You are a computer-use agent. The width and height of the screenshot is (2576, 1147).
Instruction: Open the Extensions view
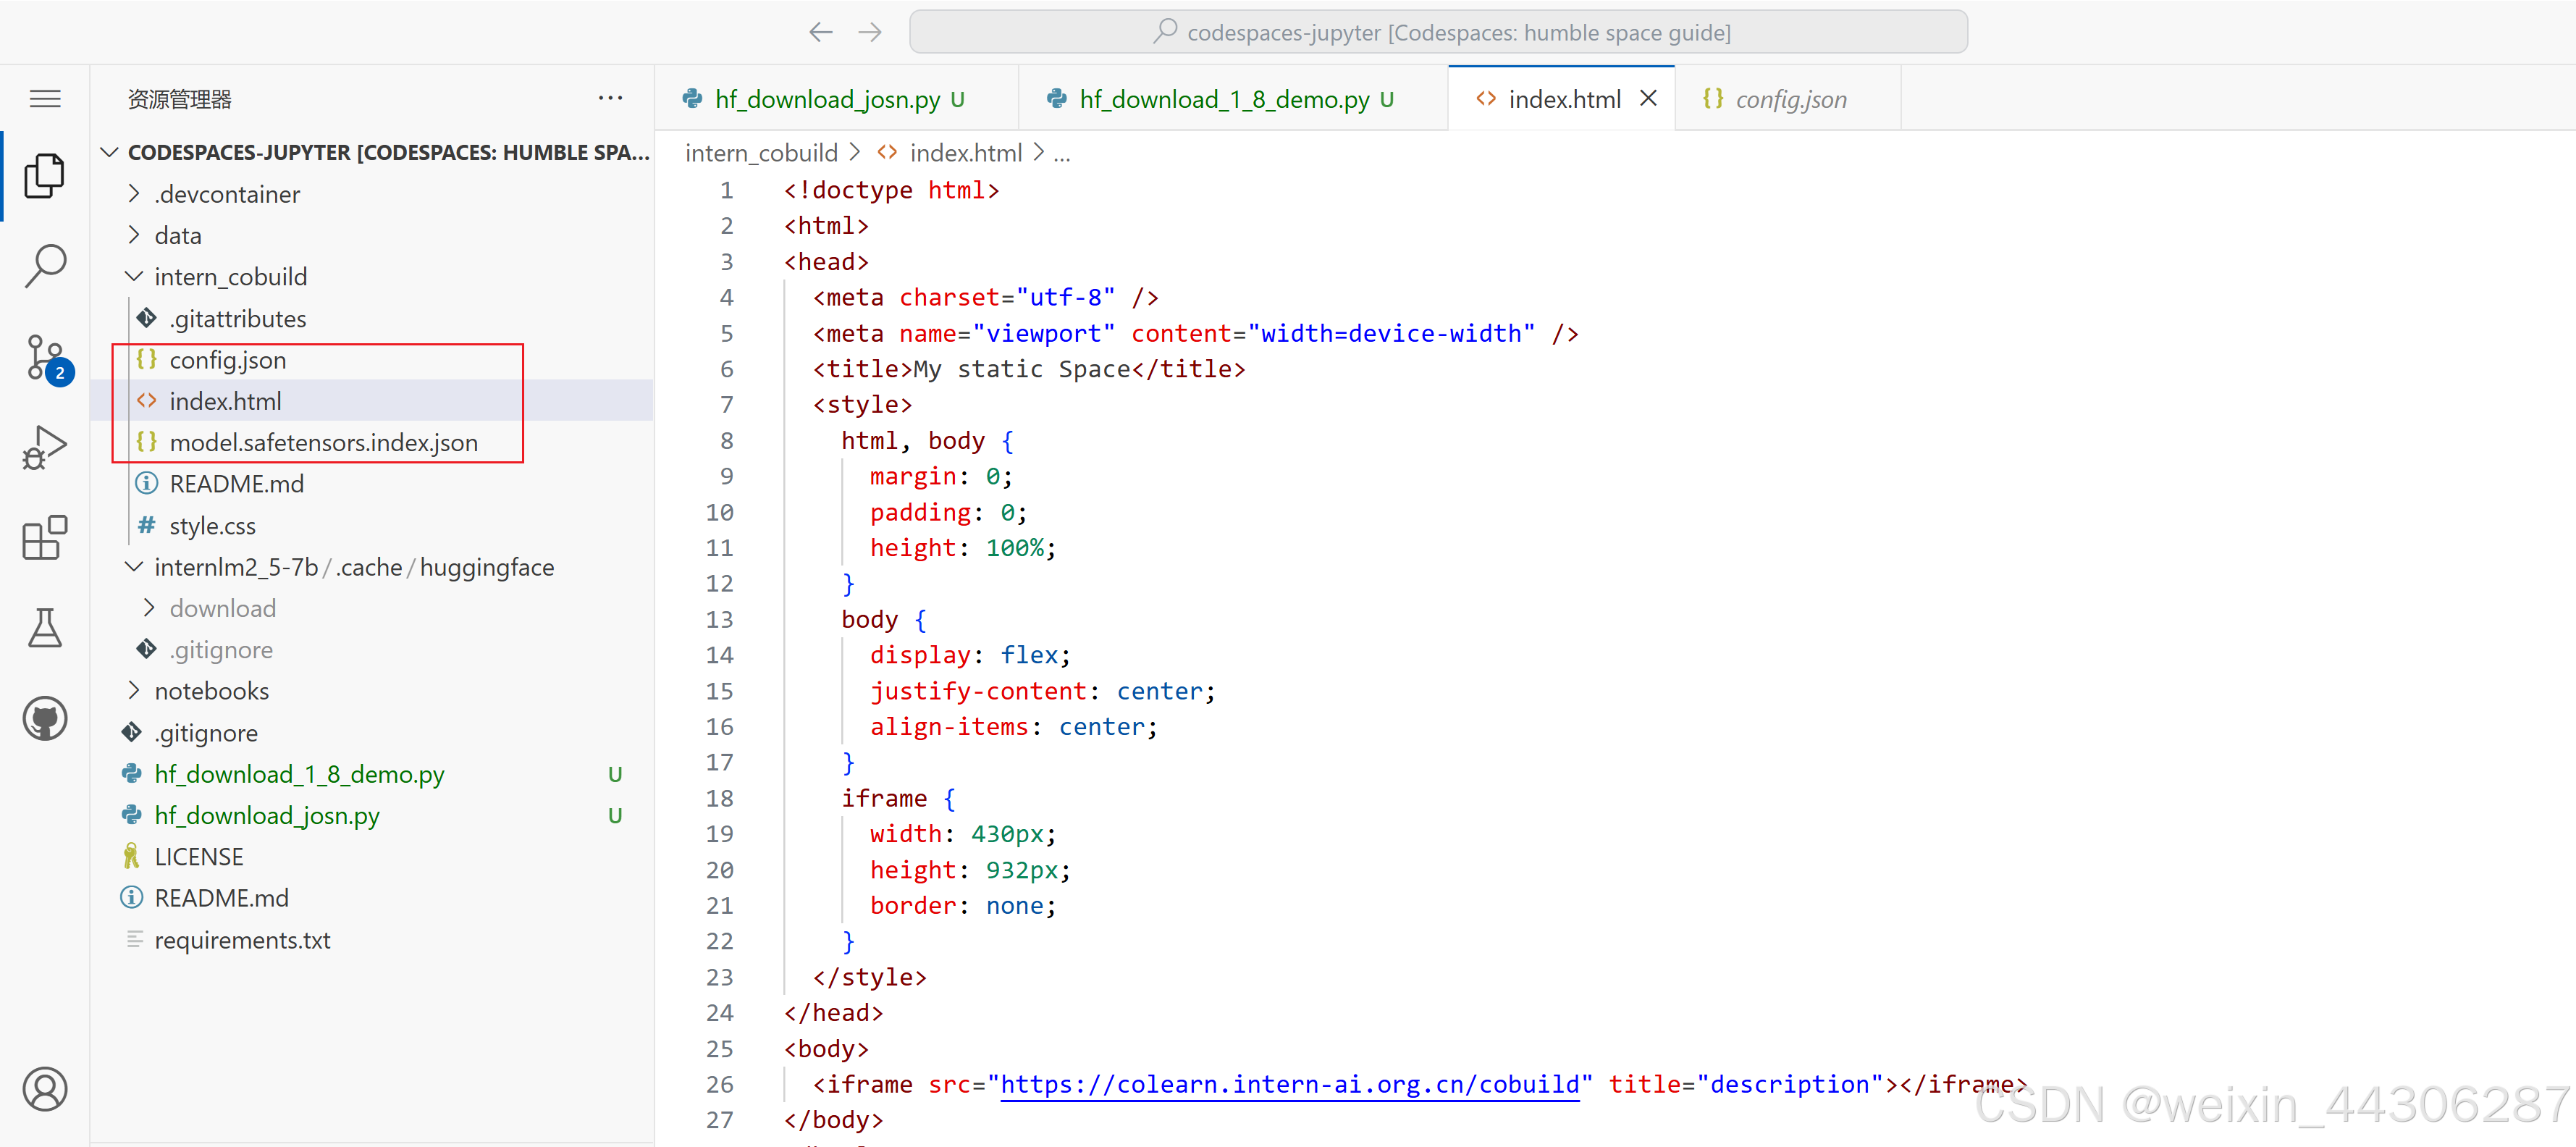pyautogui.click(x=45, y=538)
